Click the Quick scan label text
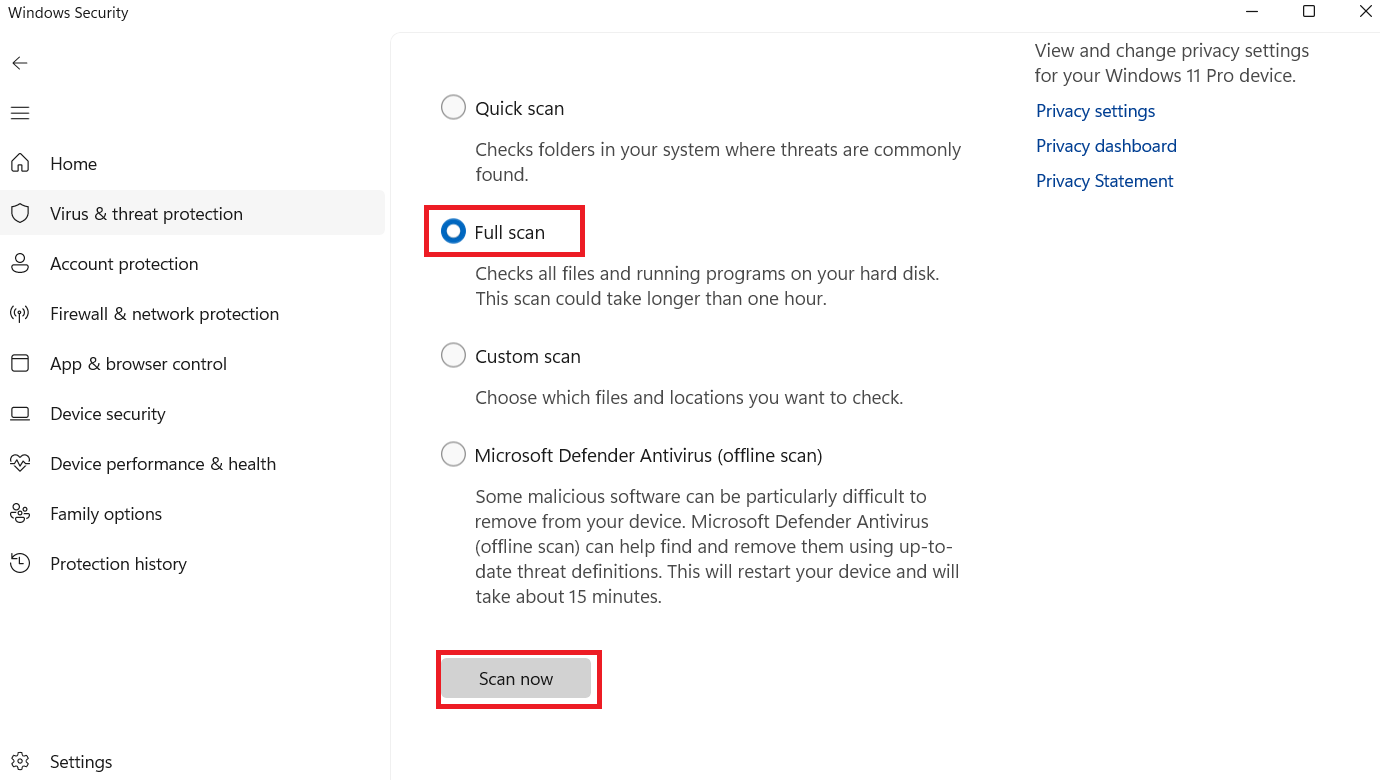The image size is (1380, 780). click(x=519, y=108)
